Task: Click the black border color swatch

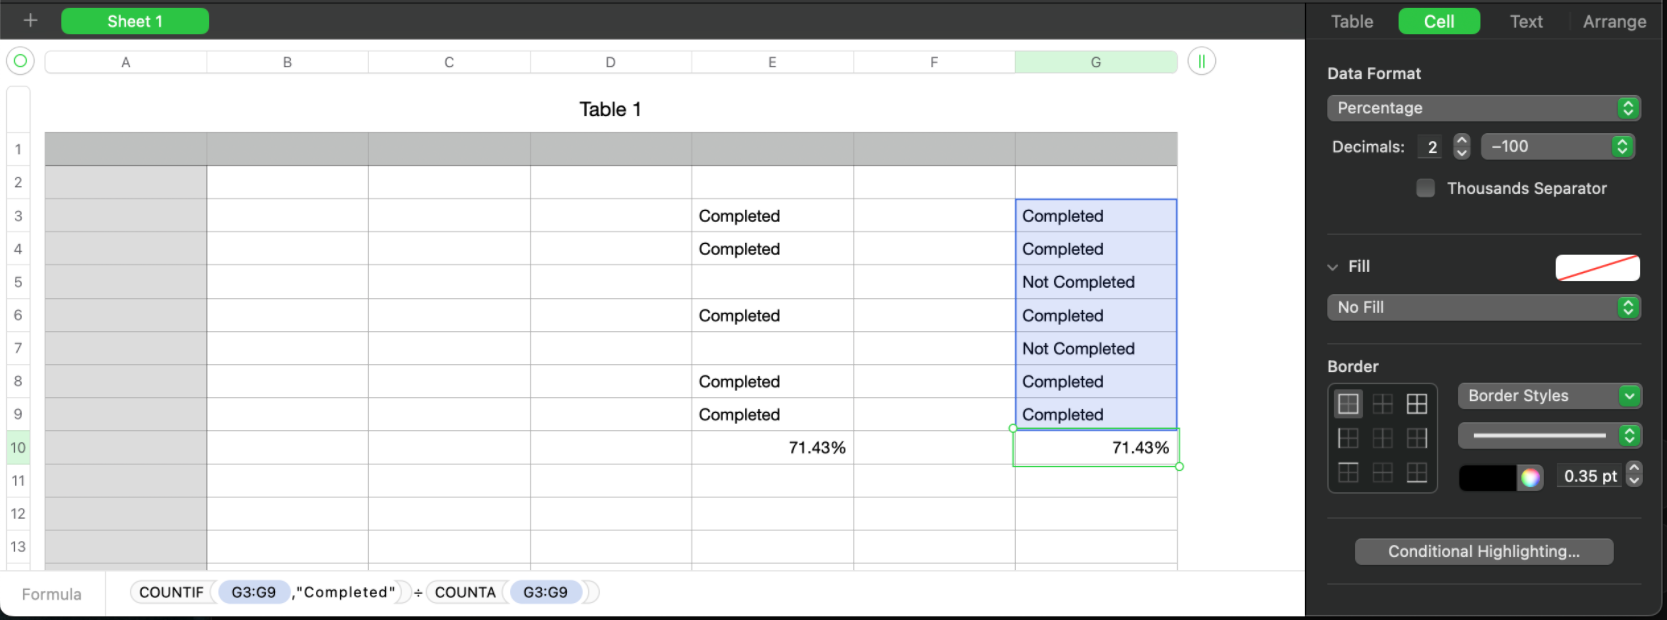Action: click(1487, 477)
